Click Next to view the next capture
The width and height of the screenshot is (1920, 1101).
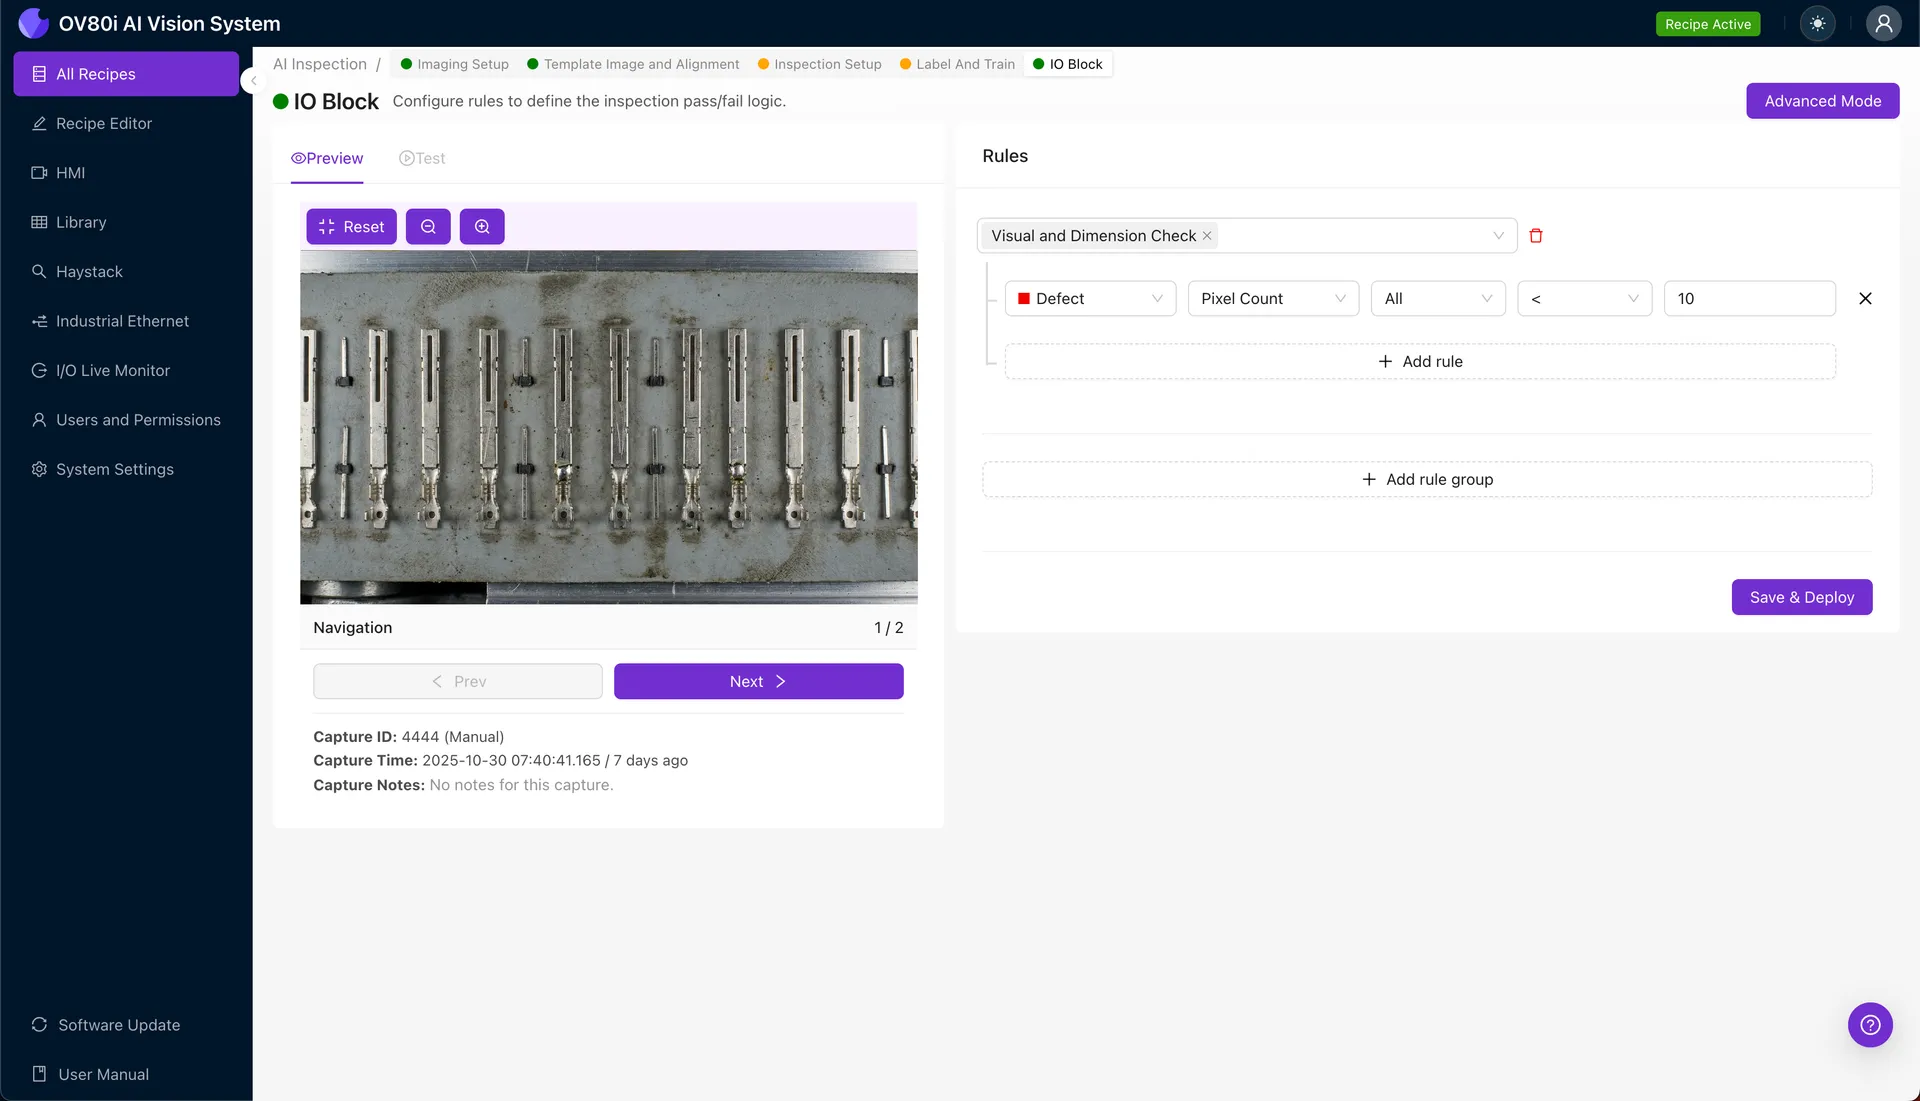(x=758, y=681)
